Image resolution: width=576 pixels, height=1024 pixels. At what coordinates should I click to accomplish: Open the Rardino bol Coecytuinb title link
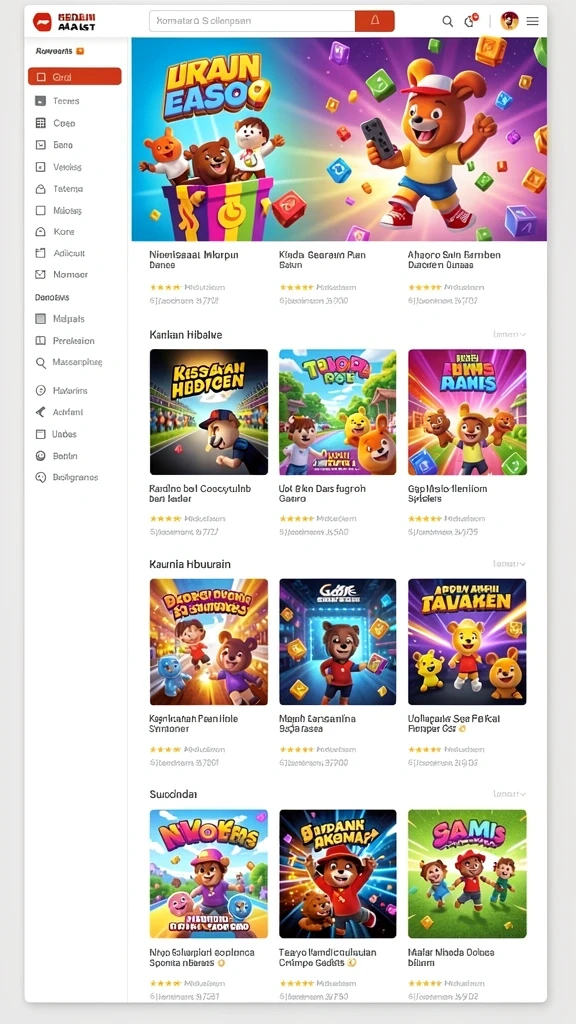[x=200, y=493]
